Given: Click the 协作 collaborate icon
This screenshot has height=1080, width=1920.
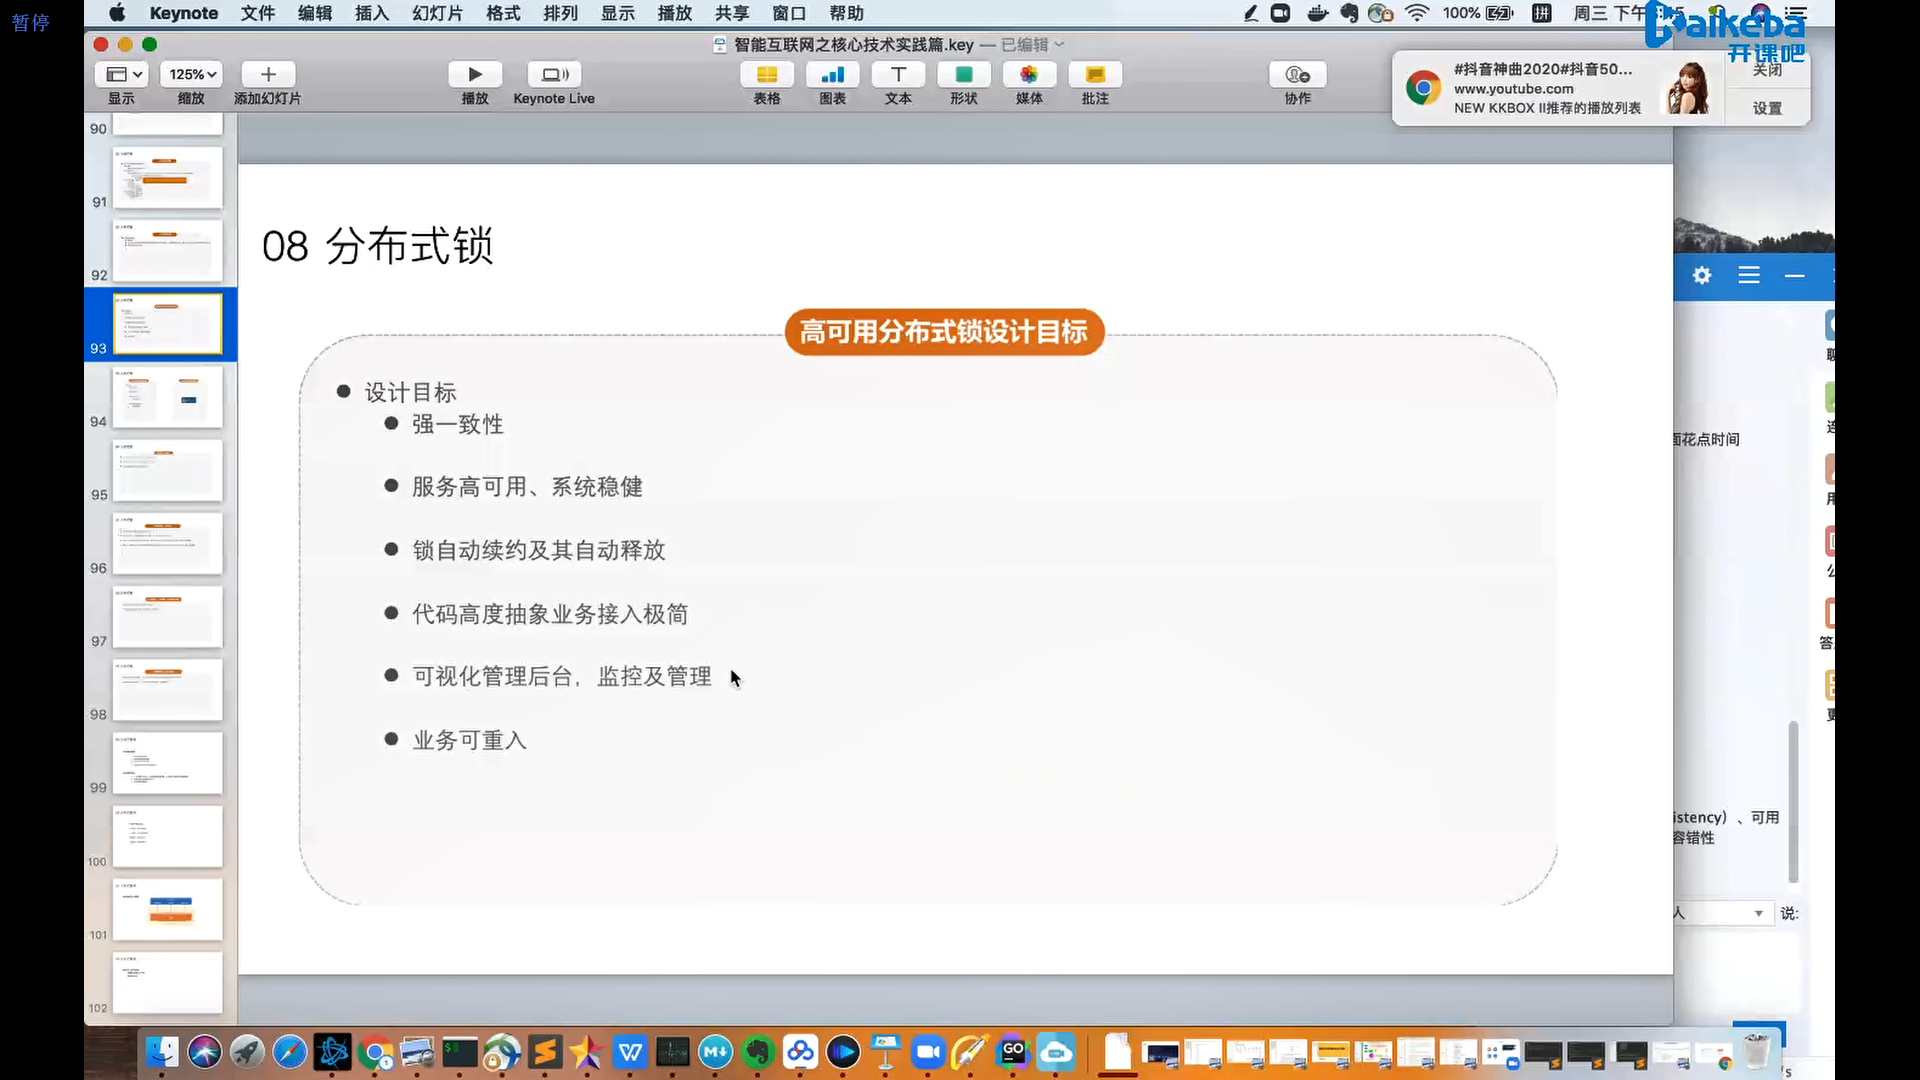Looking at the screenshot, I should (x=1297, y=75).
